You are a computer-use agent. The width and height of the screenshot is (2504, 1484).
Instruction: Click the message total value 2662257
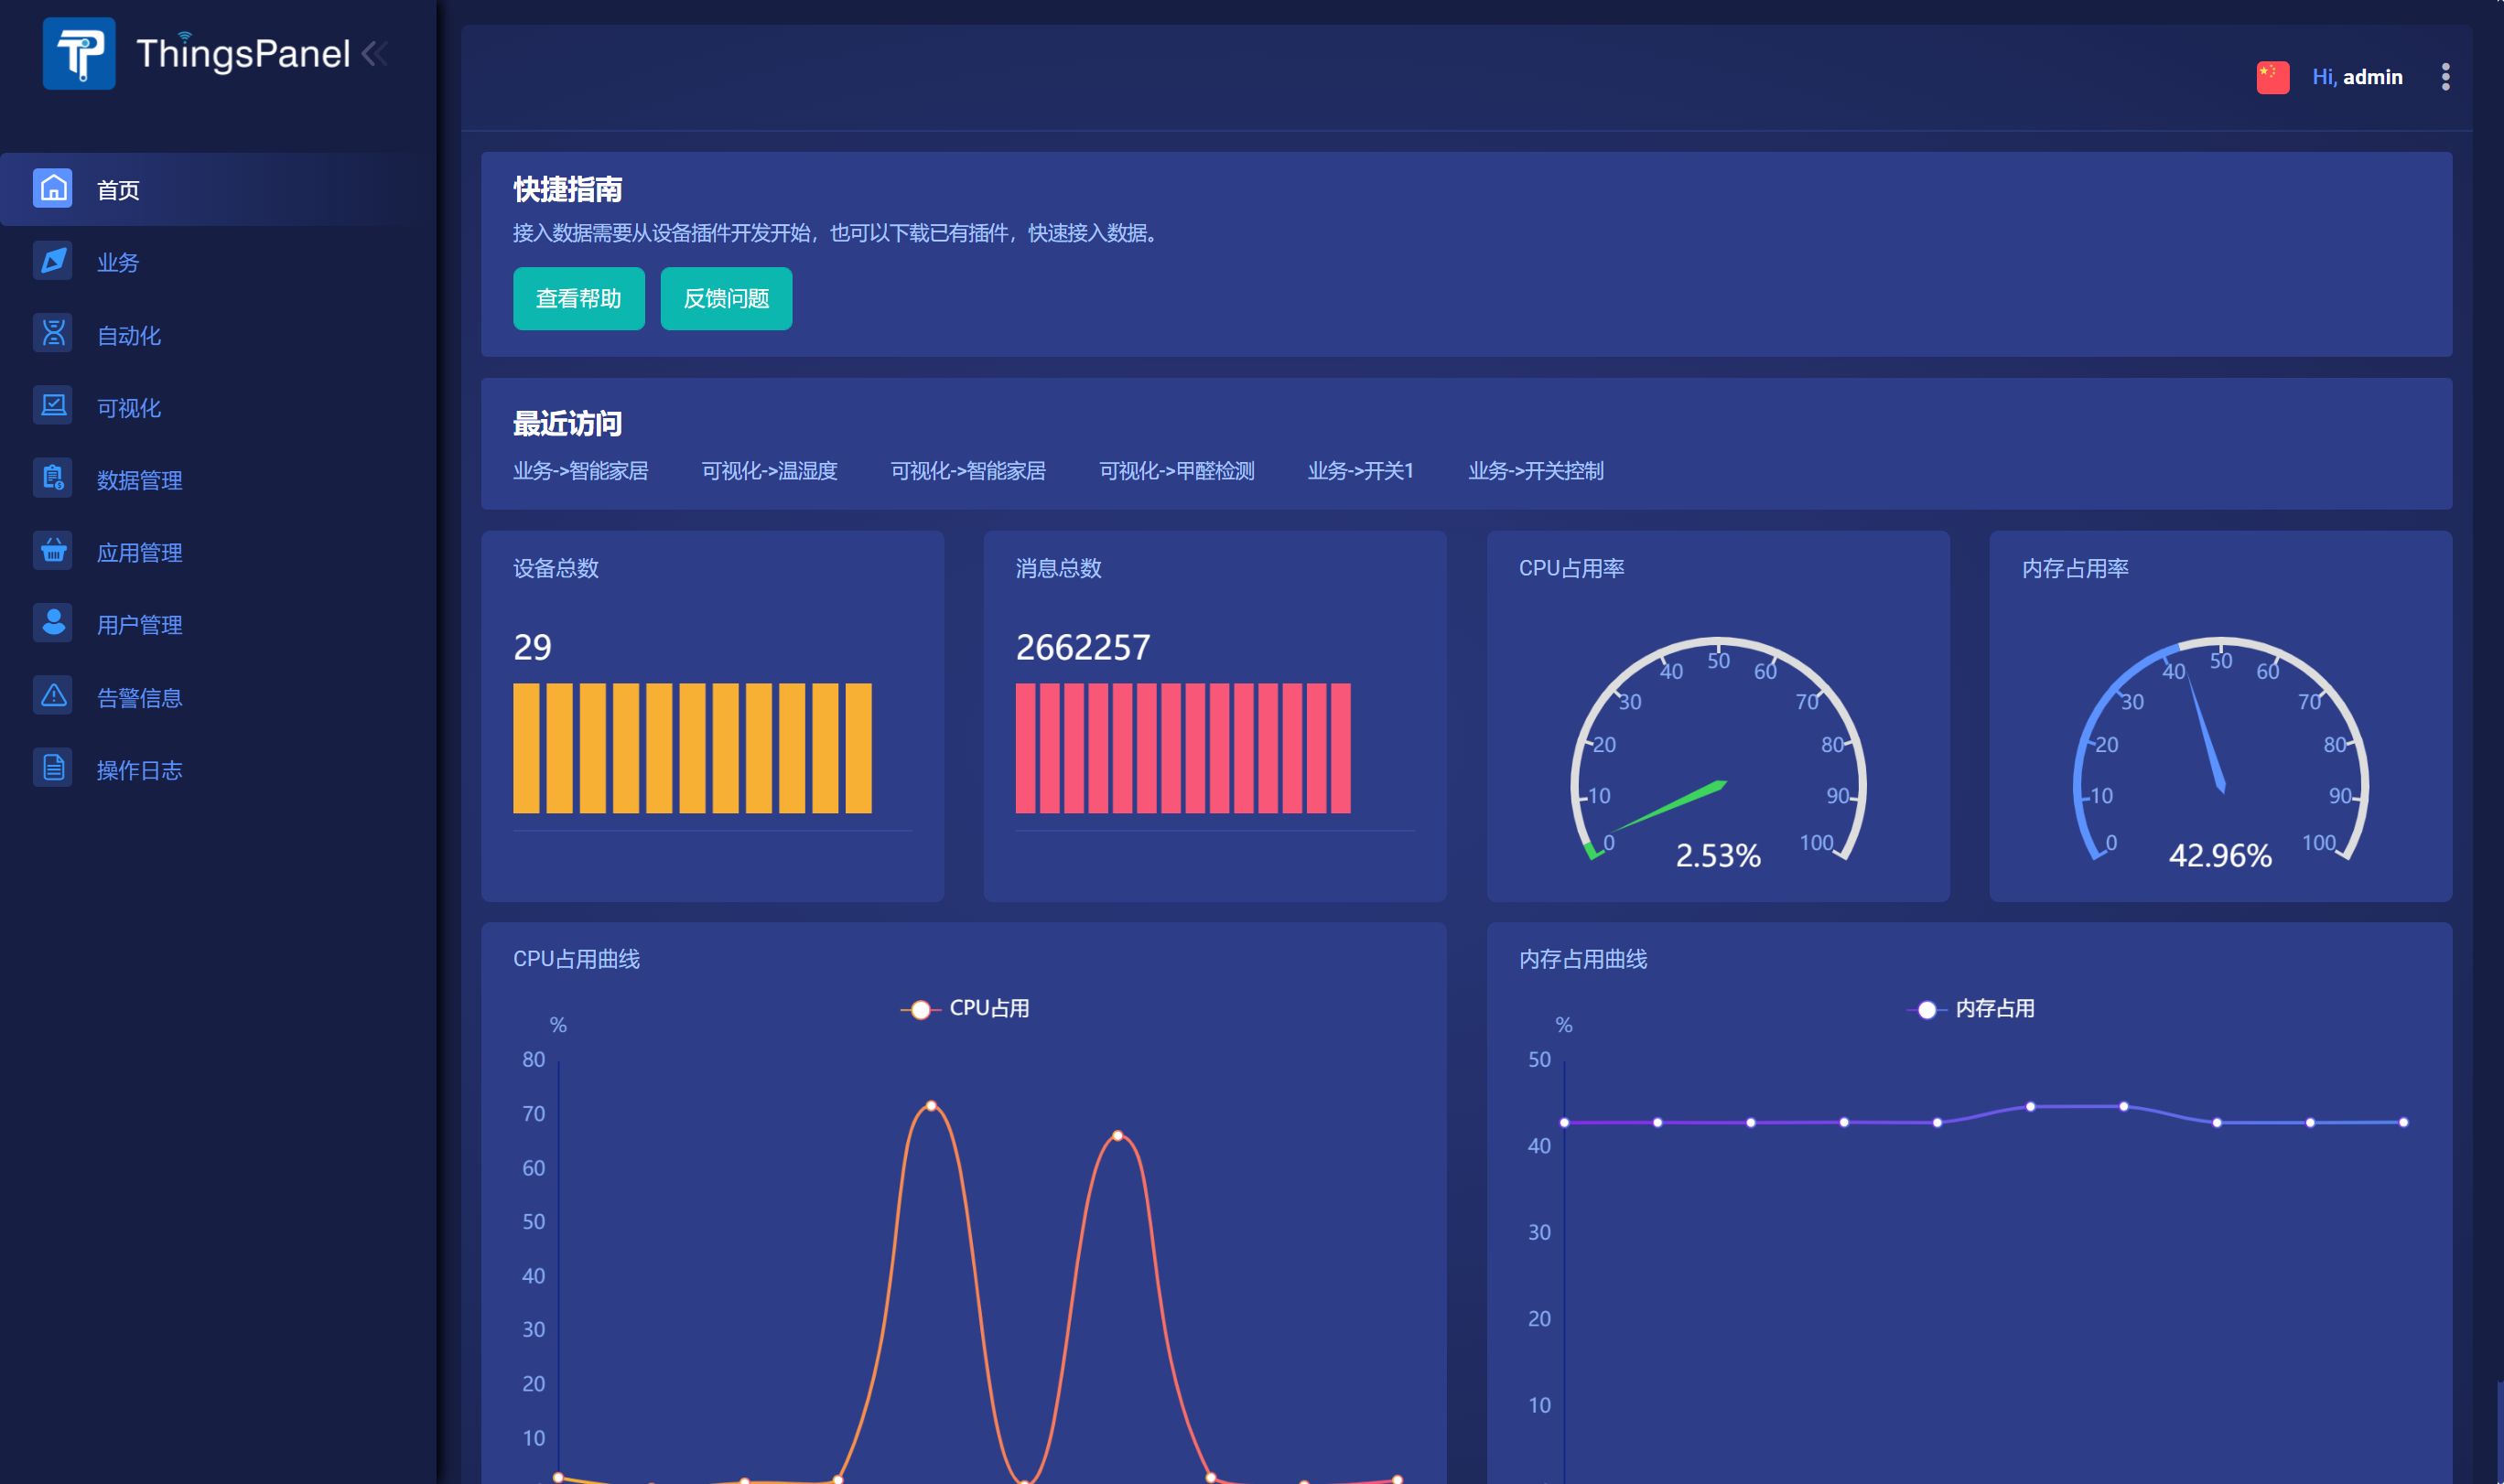1083,647
